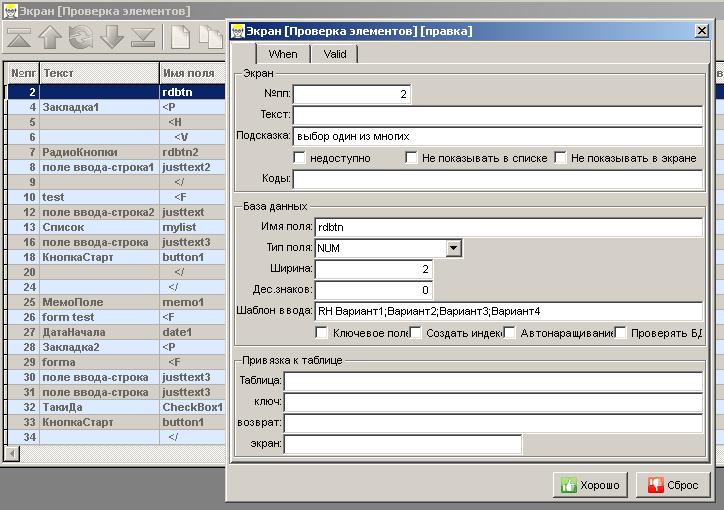Enable the 'недоступно' checkbox
The width and height of the screenshot is (724, 510).
pos(300,158)
